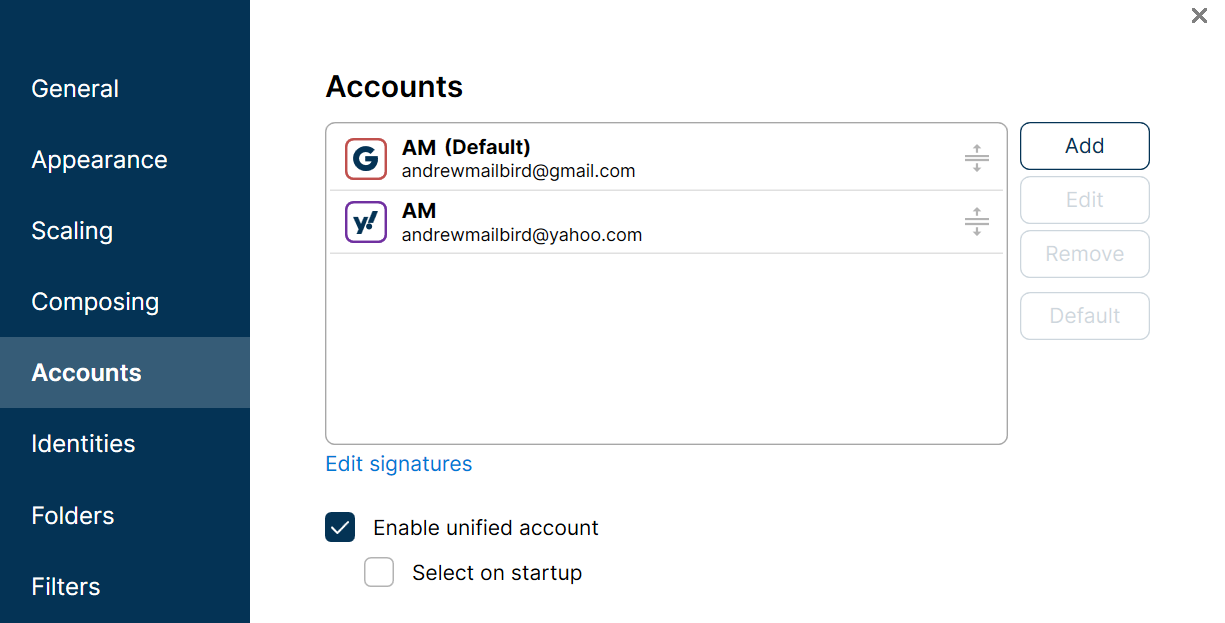The width and height of the screenshot is (1225, 623).
Task: Click the Gmail account "G" icon
Action: (365, 159)
